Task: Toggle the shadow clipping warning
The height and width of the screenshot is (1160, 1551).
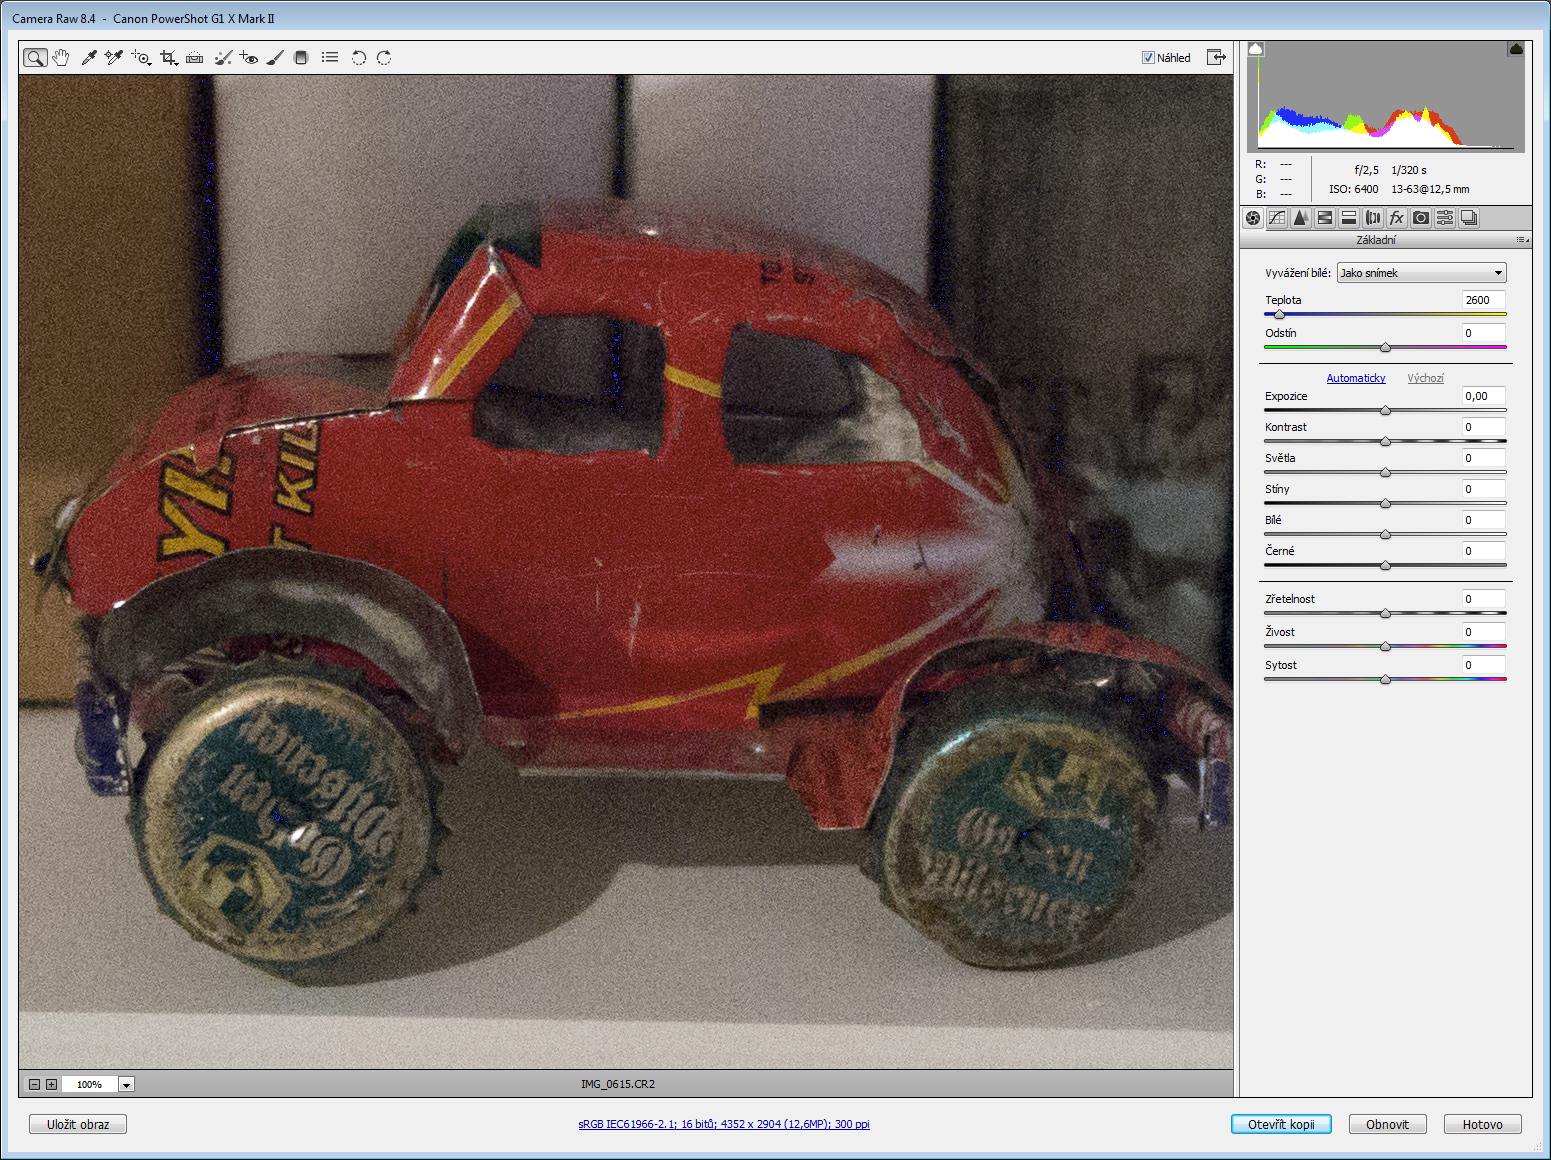Action: pyautogui.click(x=1256, y=49)
